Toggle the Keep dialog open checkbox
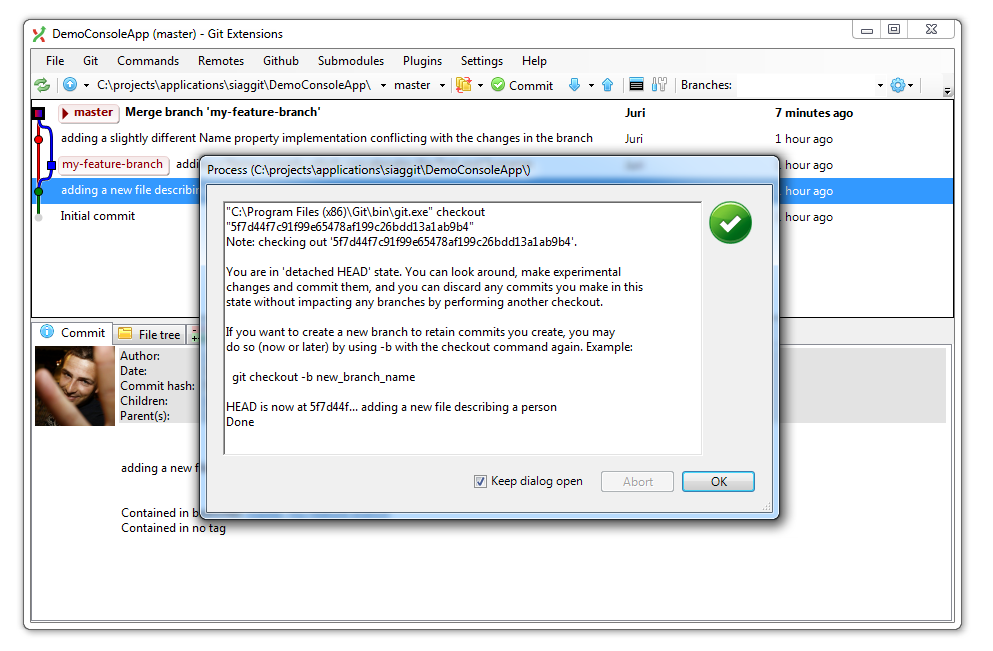 (481, 481)
